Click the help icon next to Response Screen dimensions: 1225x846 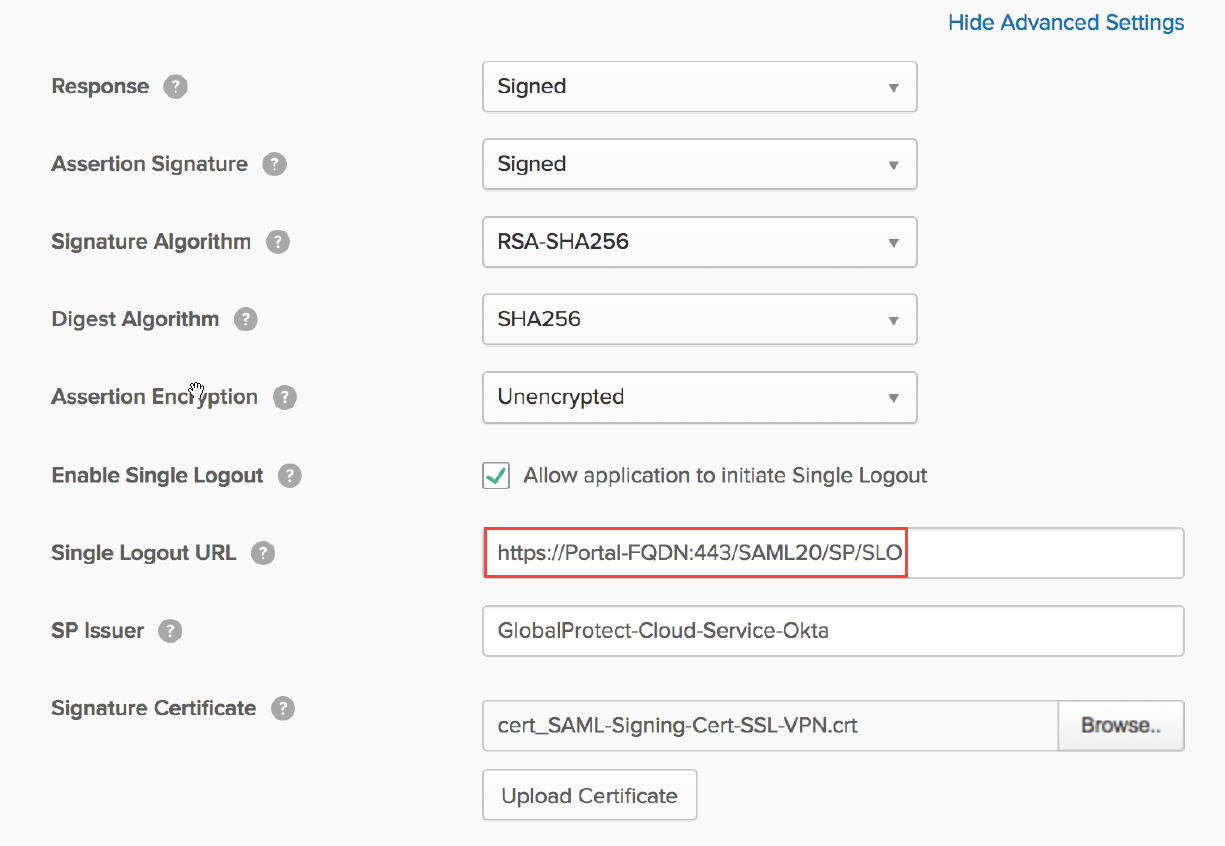pyautogui.click(x=176, y=87)
